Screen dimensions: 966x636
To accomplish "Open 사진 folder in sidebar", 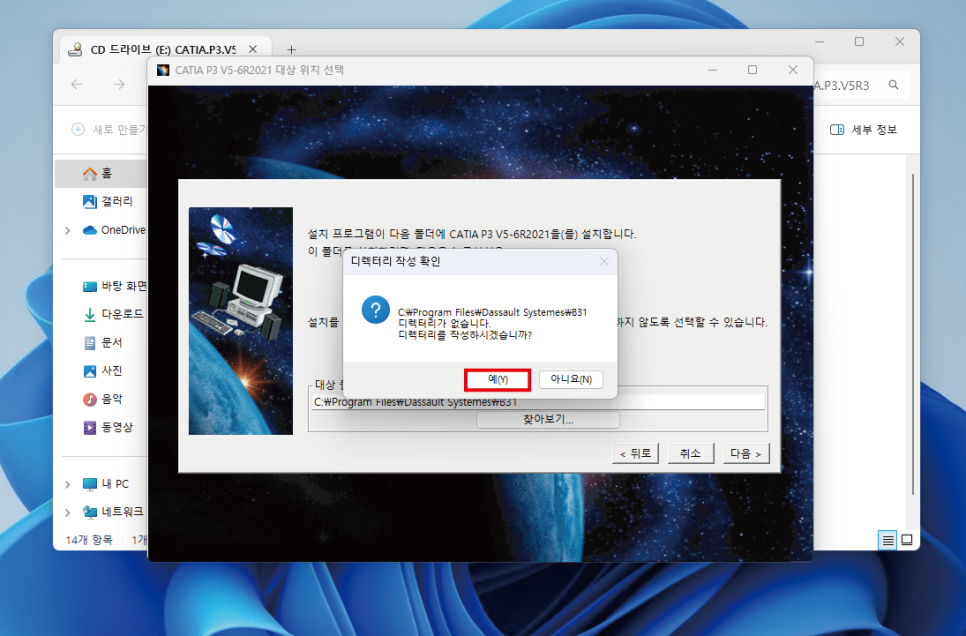I will pyautogui.click(x=103, y=371).
